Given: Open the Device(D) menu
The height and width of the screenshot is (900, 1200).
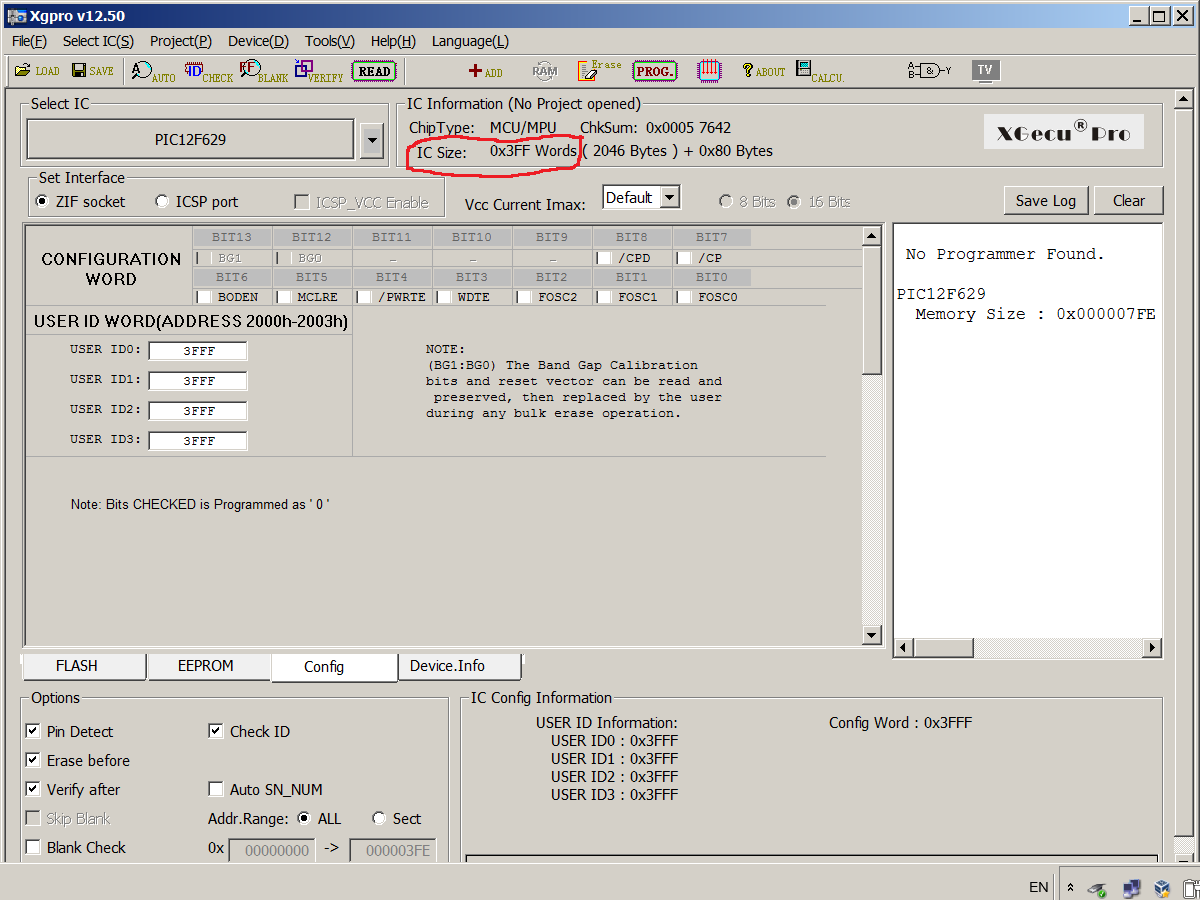Looking at the screenshot, I should (258, 41).
